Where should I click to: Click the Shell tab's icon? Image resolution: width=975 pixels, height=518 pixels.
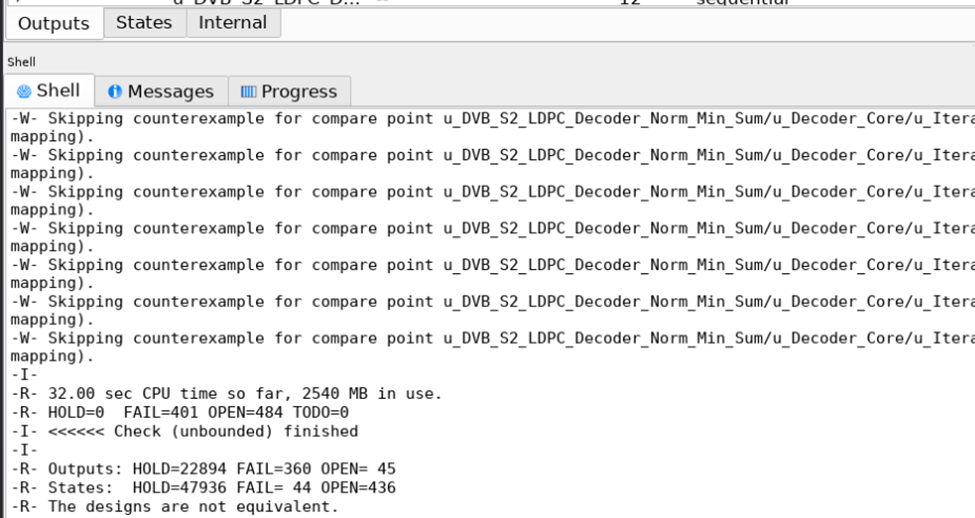pos(26,91)
